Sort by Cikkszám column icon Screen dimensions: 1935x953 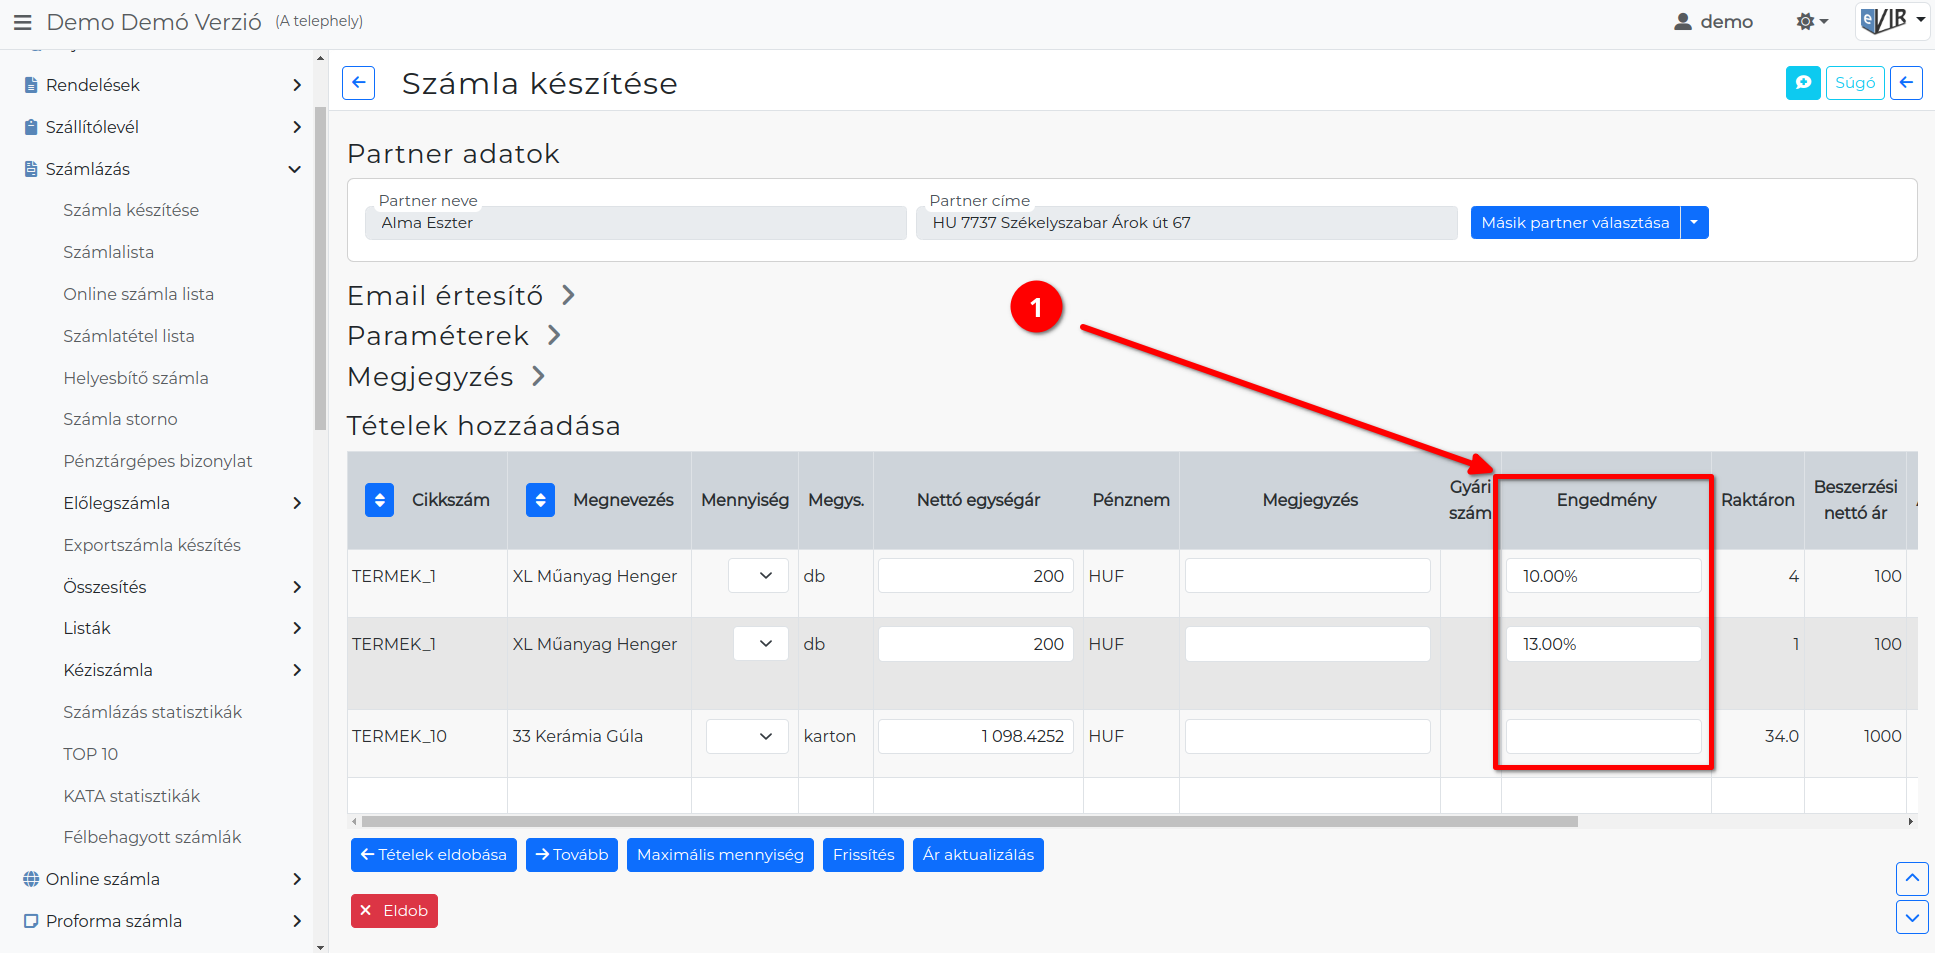point(380,500)
